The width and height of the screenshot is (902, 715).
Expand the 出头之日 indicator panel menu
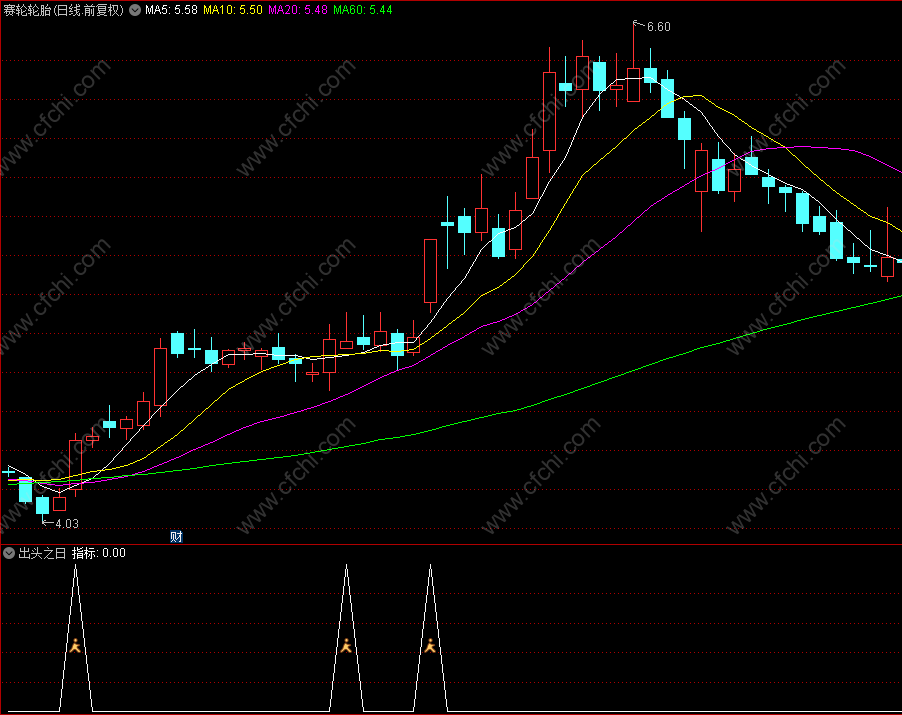coord(9,553)
